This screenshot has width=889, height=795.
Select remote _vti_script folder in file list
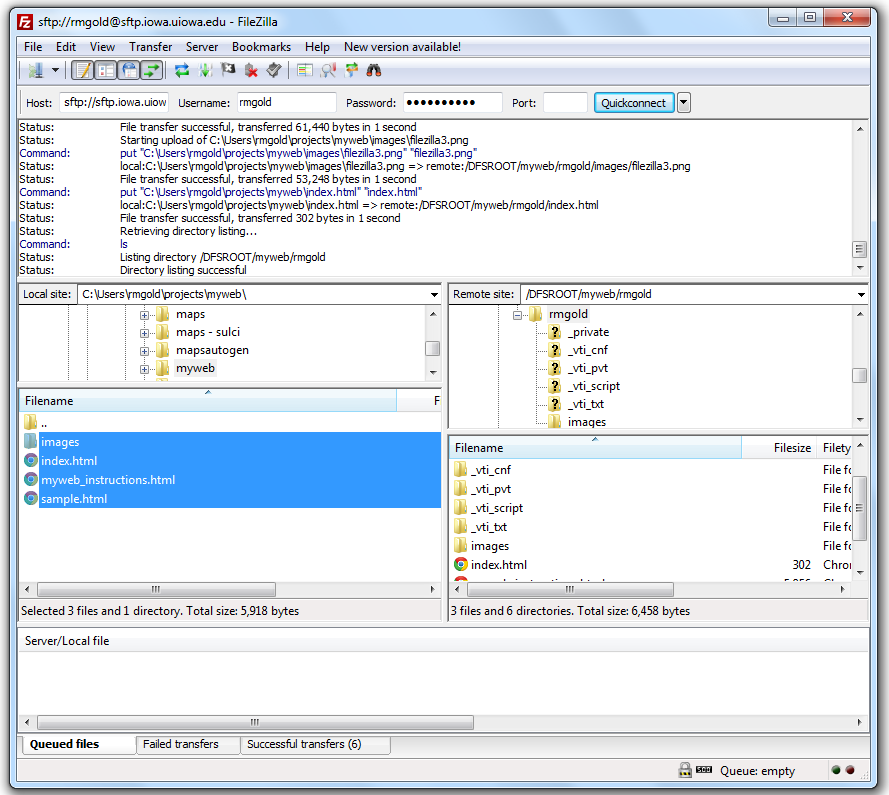[x=651, y=508]
